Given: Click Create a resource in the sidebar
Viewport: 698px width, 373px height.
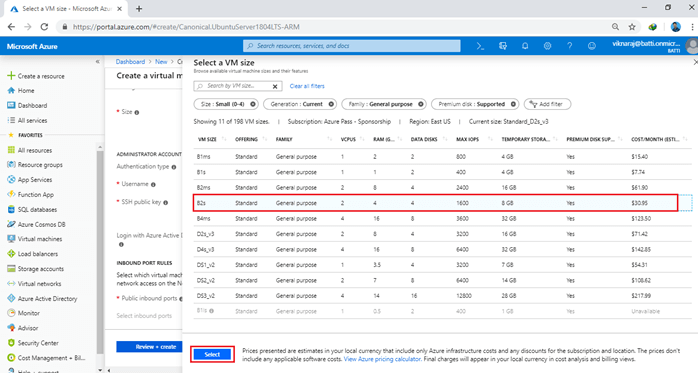Looking at the screenshot, I should click(36, 76).
